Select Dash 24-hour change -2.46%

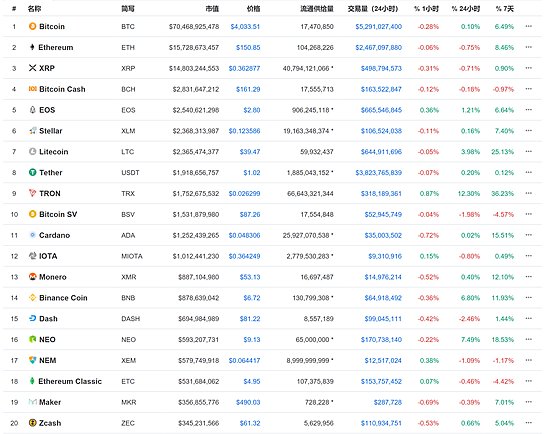(x=469, y=319)
